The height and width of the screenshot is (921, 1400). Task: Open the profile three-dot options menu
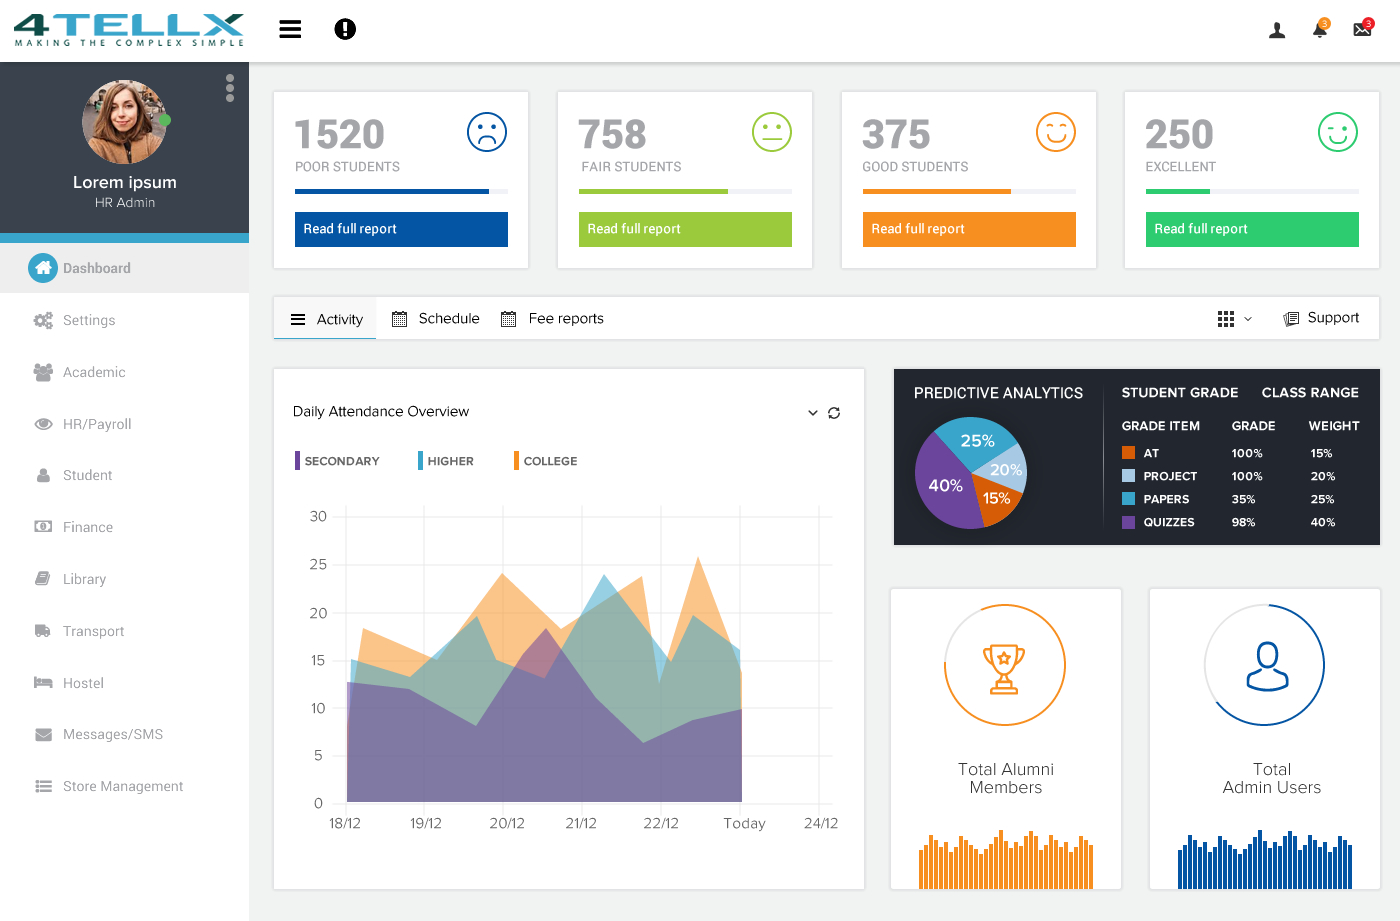[x=230, y=88]
